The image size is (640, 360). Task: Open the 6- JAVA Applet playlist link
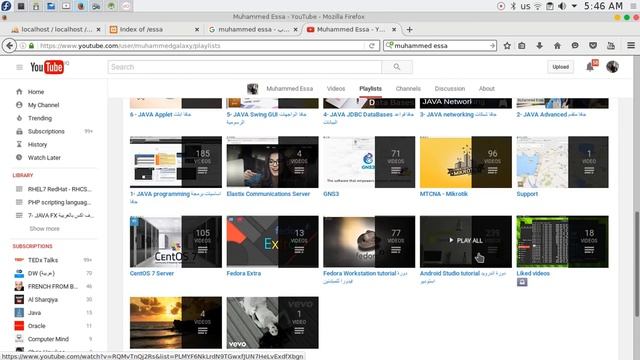[x=160, y=115]
